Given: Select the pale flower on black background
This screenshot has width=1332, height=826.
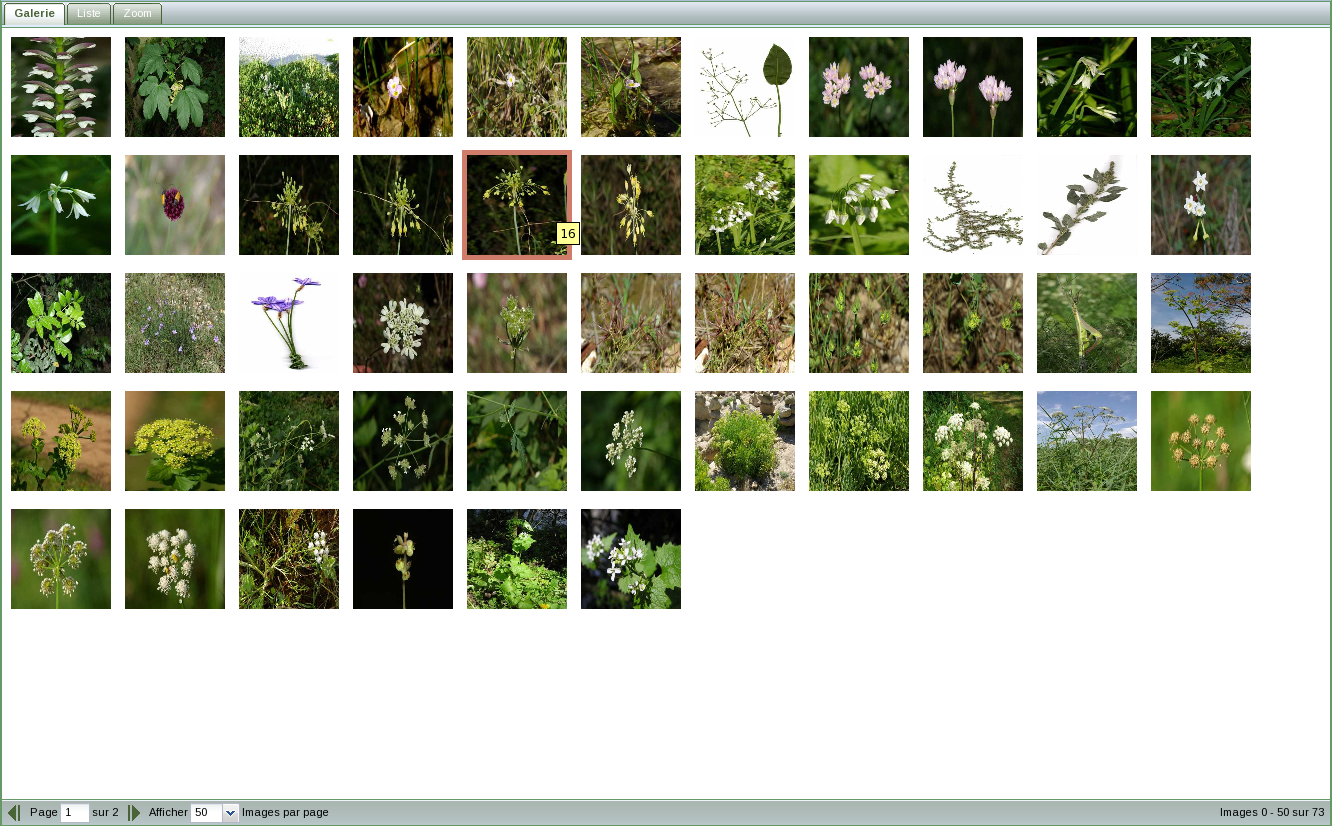Looking at the screenshot, I should pyautogui.click(x=403, y=559).
